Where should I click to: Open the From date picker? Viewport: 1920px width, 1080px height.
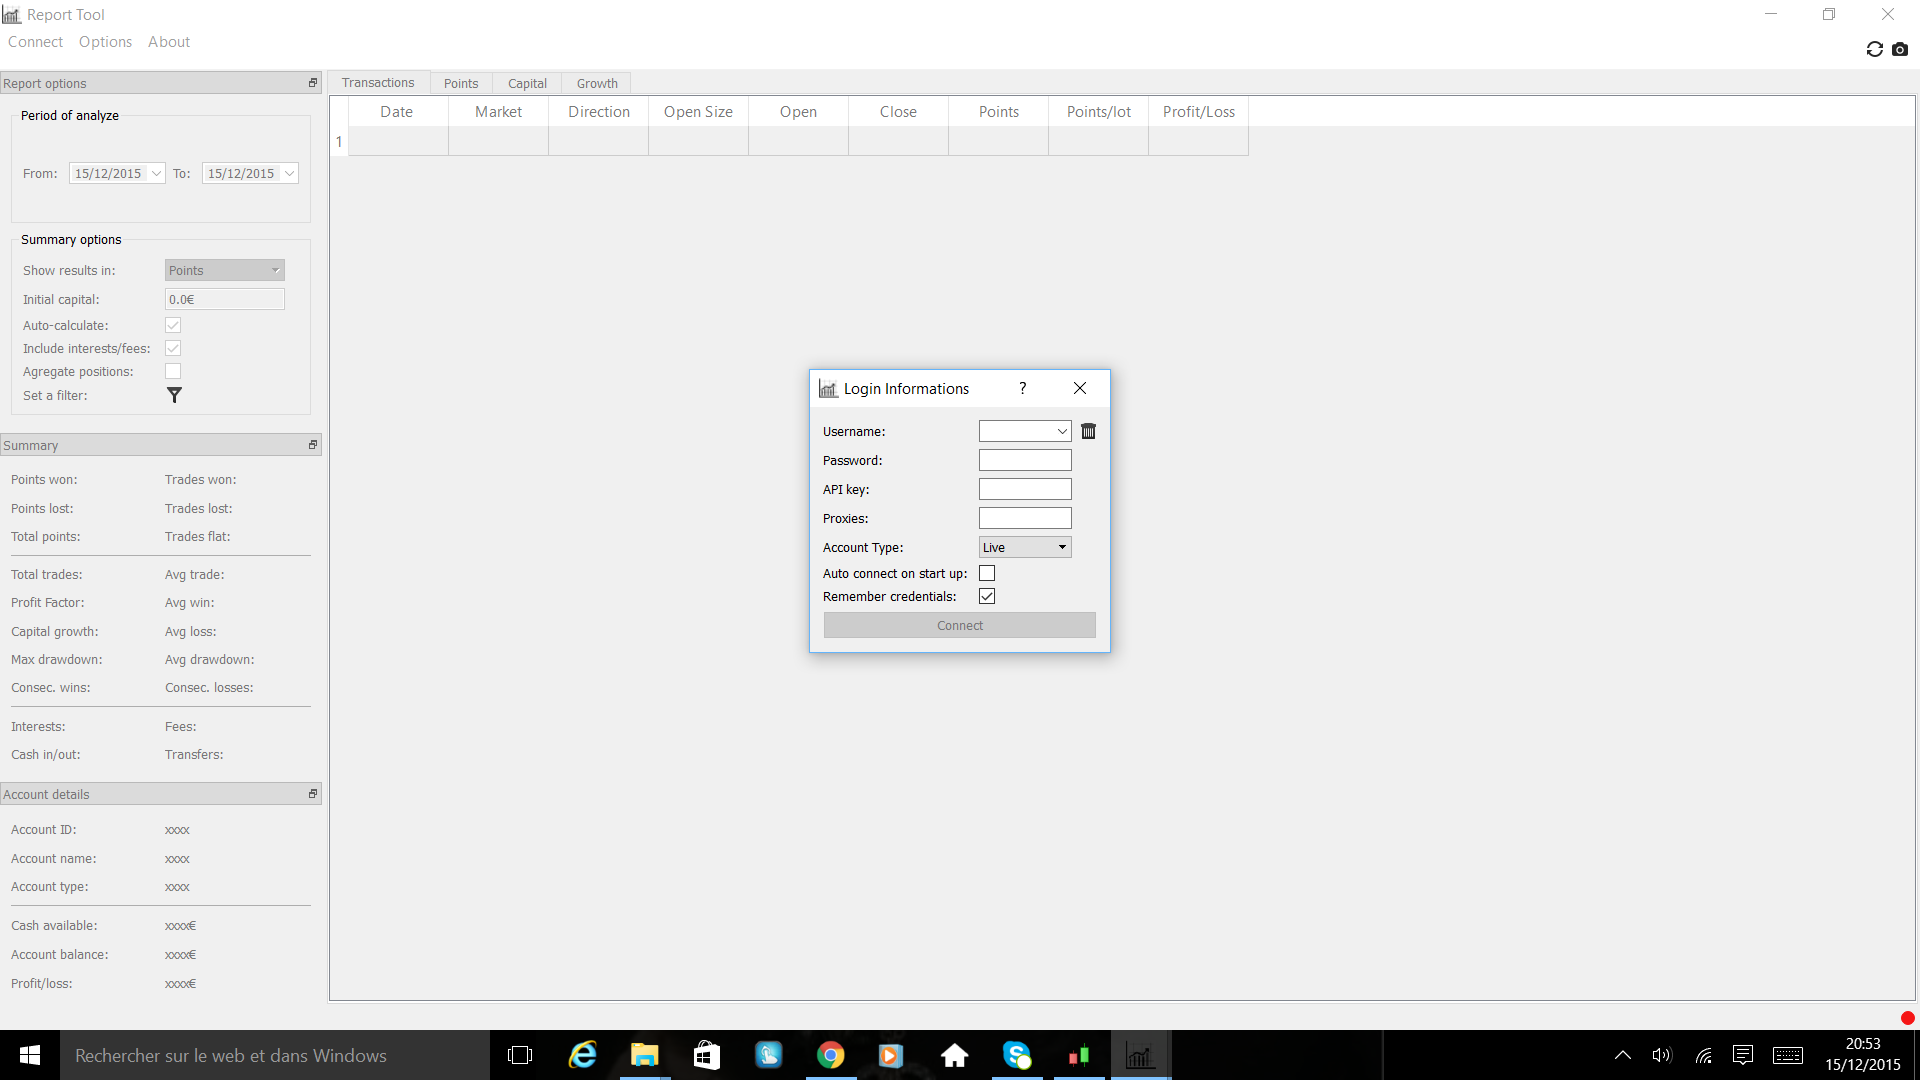[x=156, y=173]
